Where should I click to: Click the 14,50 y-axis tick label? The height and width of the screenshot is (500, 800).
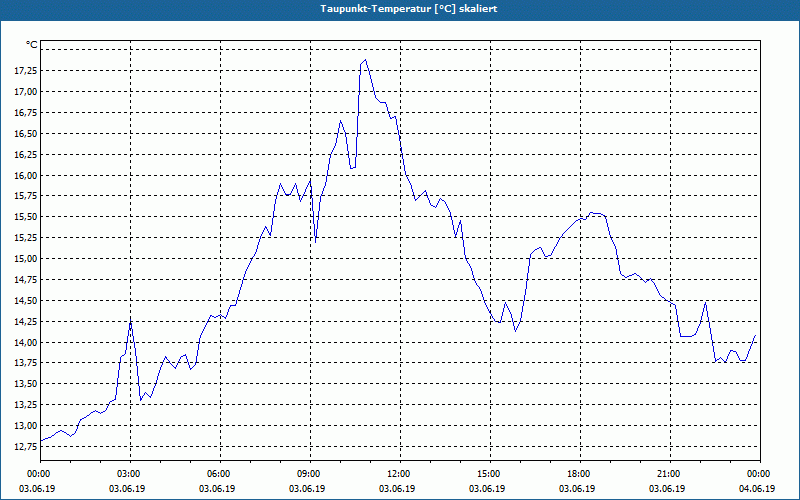[26, 301]
